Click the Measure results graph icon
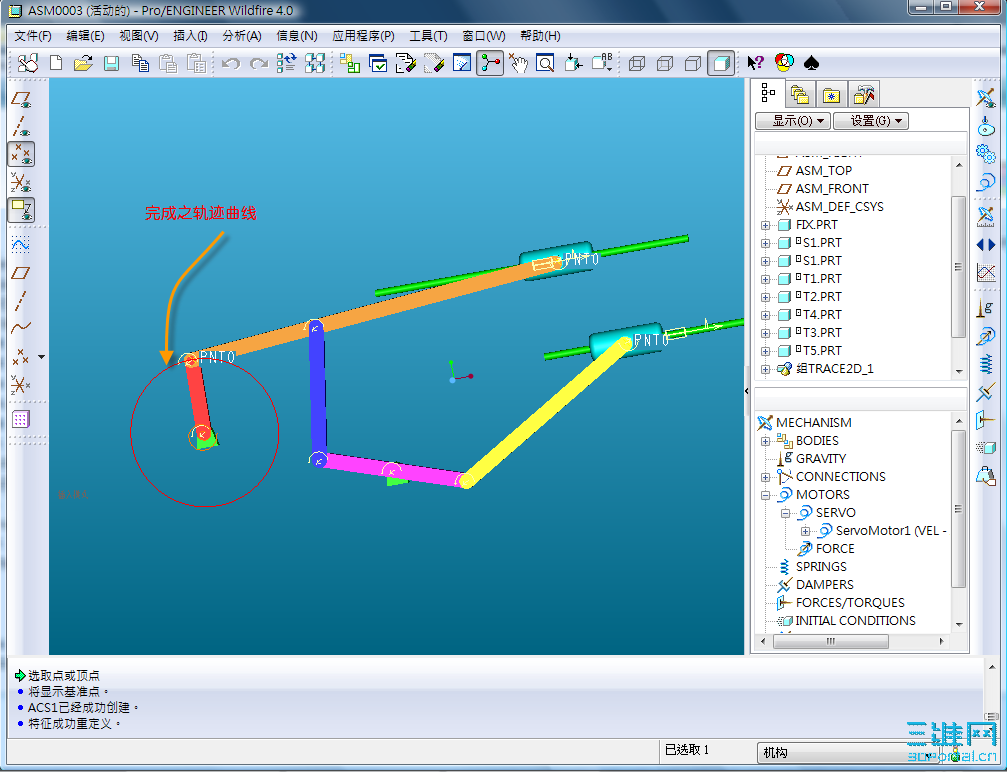The width and height of the screenshot is (1007, 772). [985, 272]
